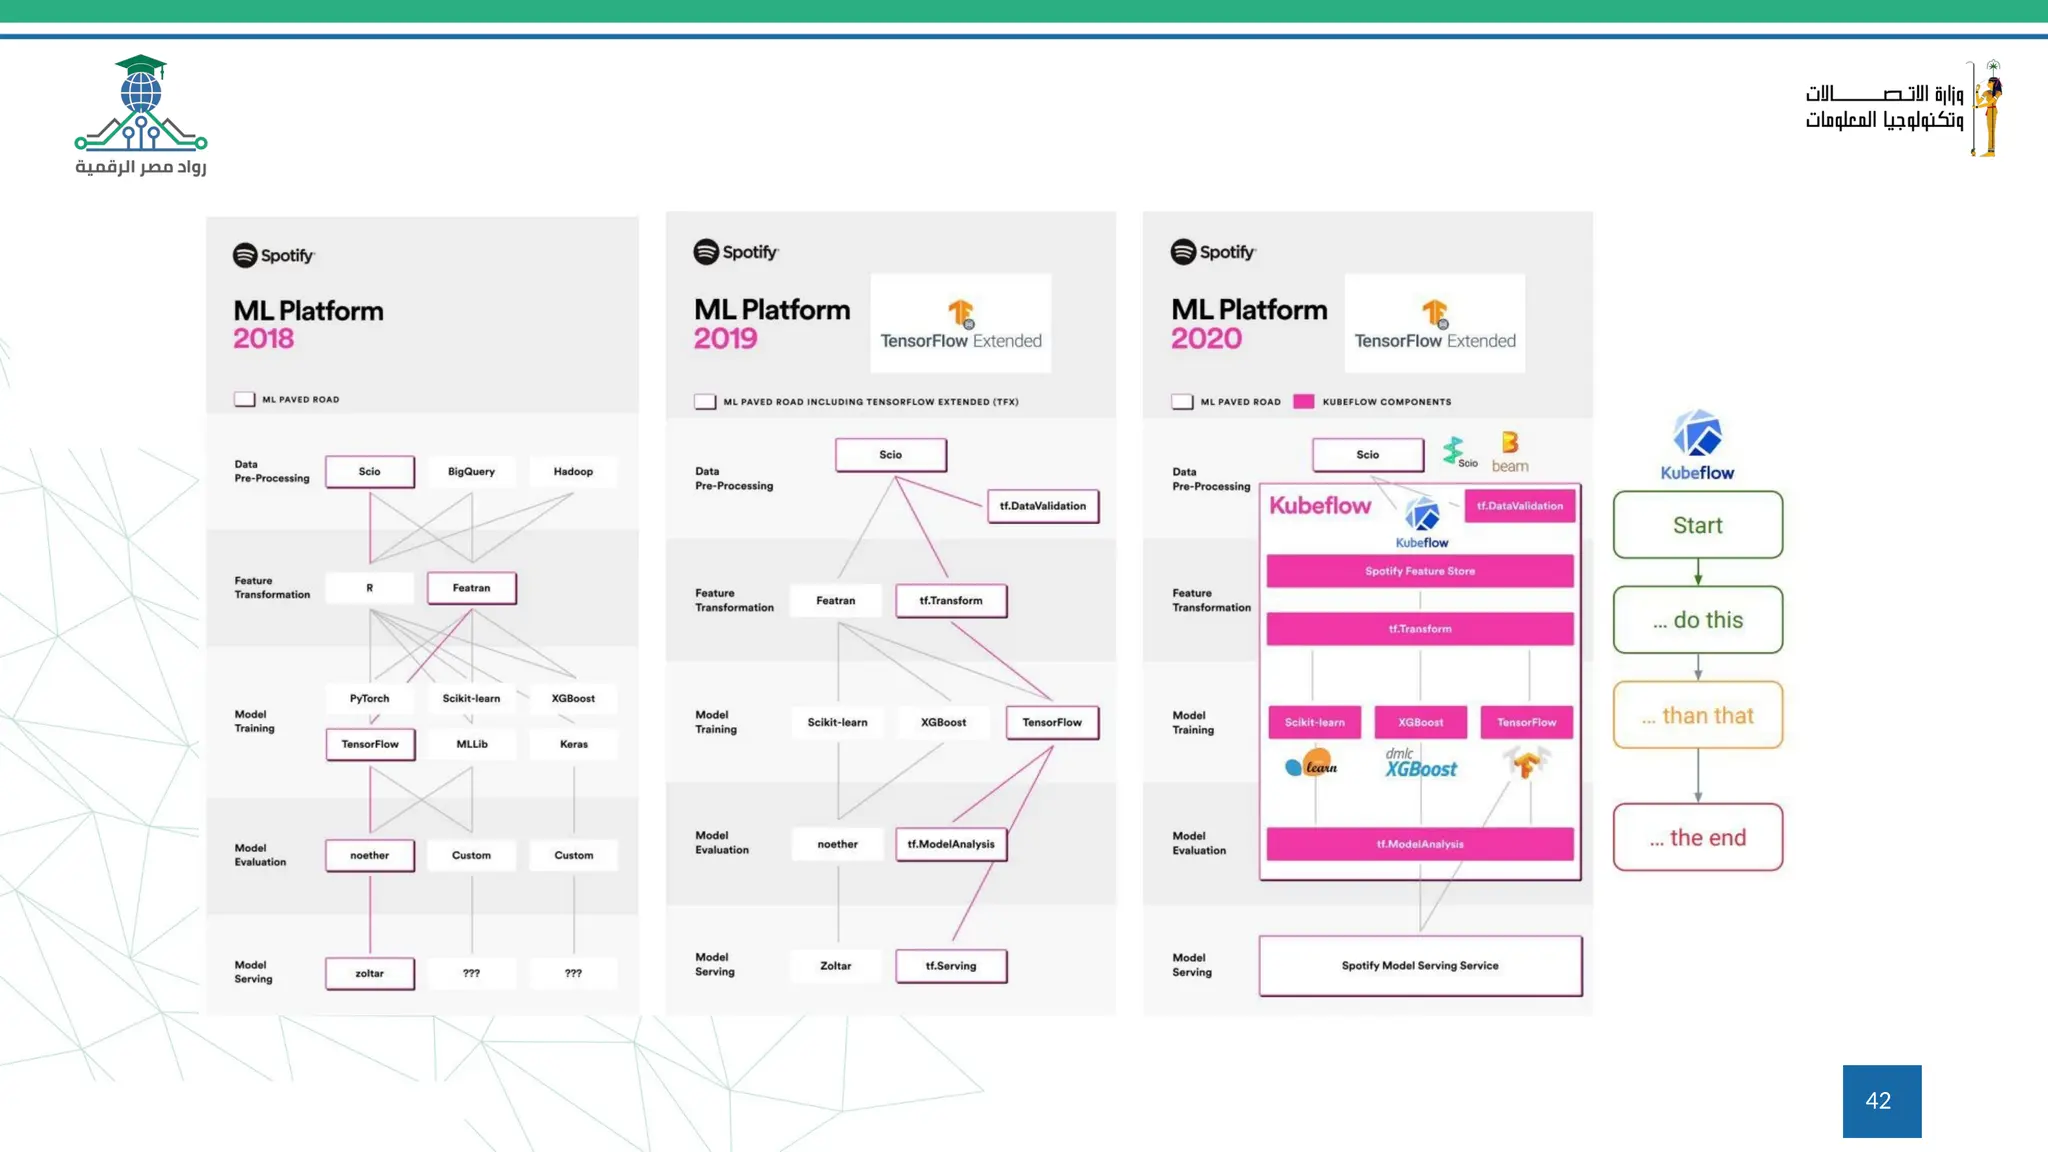The height and width of the screenshot is (1152, 2048).
Task: Click the orange 'than that' flowchart box
Action: (1697, 716)
